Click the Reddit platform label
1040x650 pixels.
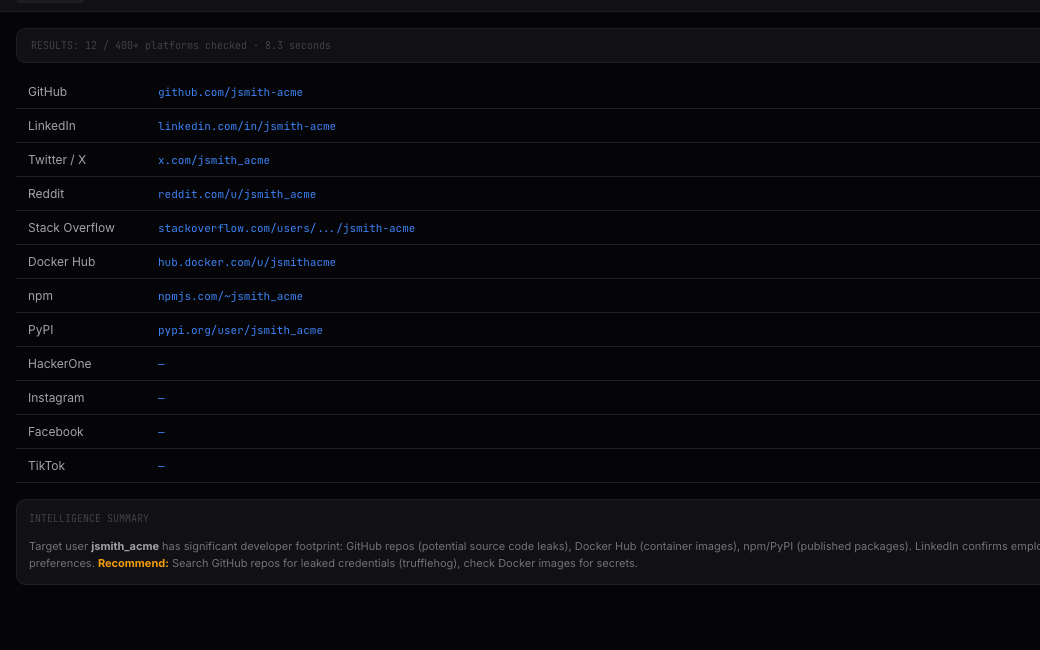(x=46, y=194)
